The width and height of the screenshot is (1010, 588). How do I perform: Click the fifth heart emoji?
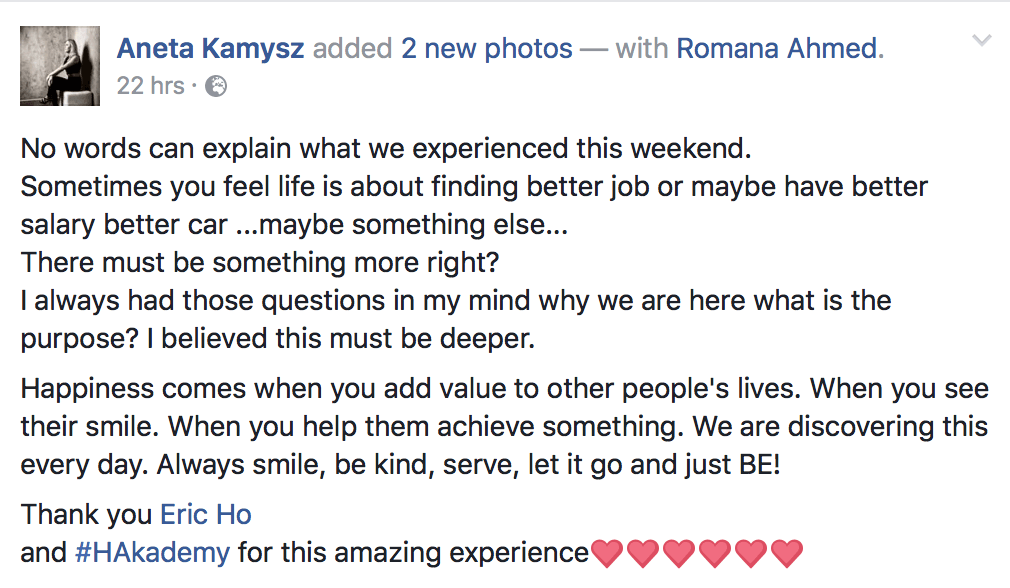click(751, 552)
